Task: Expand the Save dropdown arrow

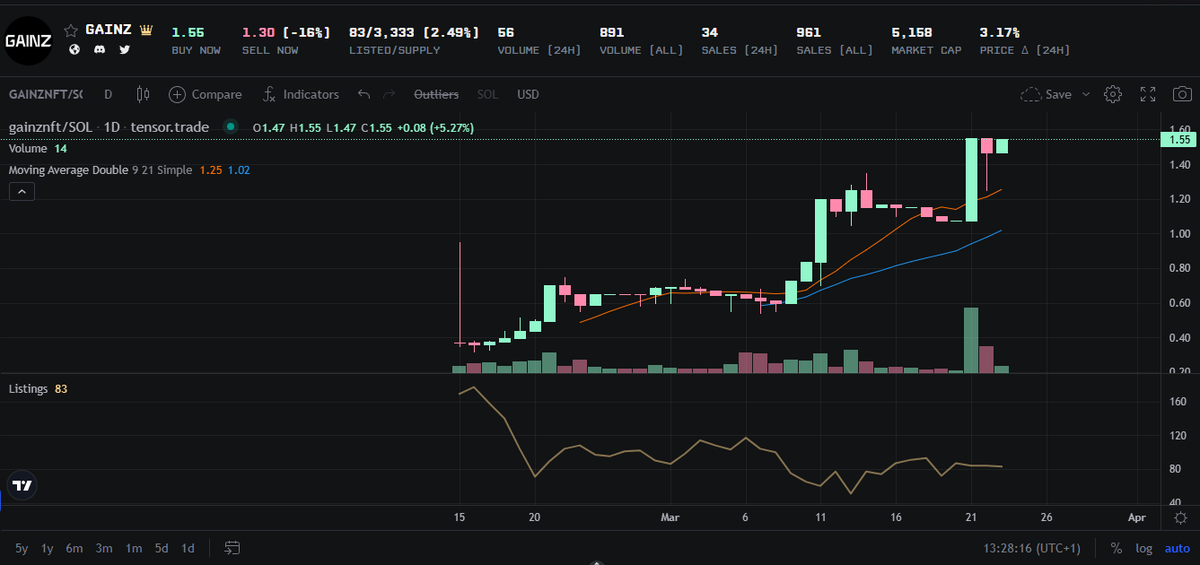Action: coord(1086,94)
